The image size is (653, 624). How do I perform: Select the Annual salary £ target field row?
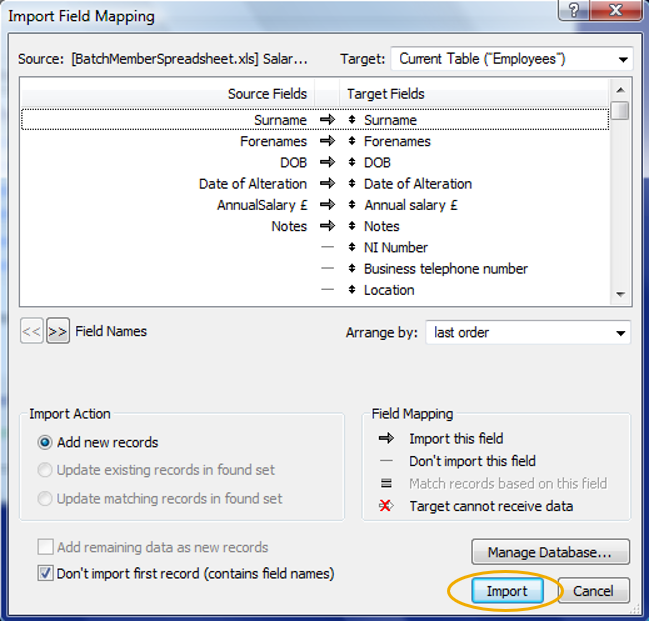click(411, 205)
